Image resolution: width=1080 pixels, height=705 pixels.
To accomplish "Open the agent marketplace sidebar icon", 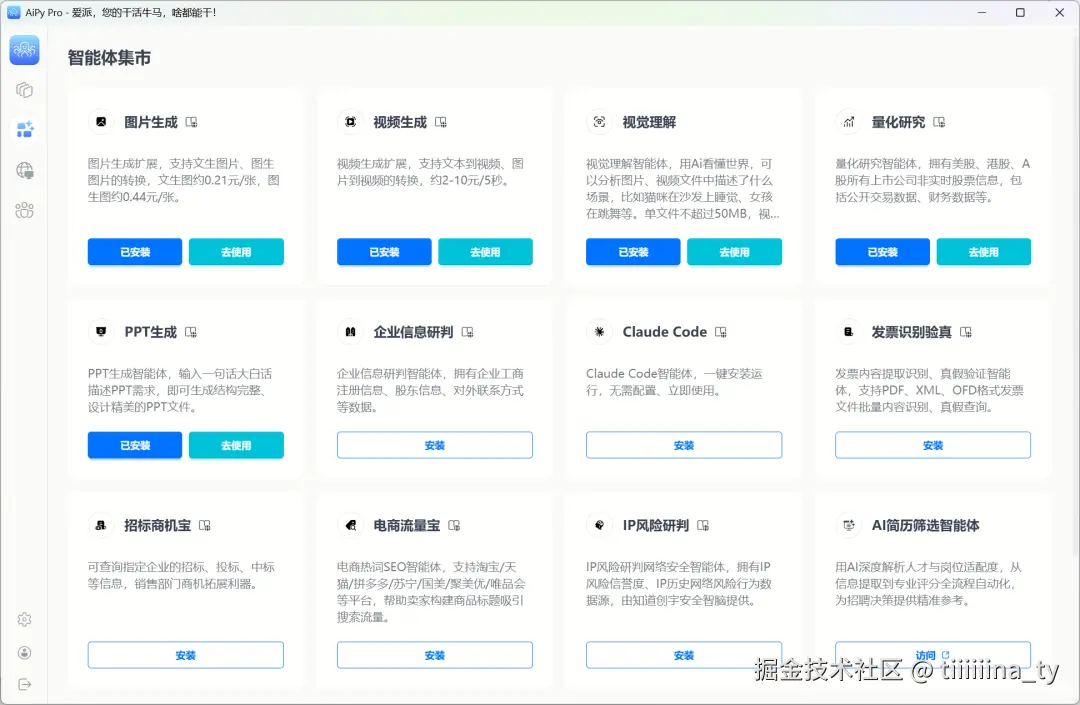I will (24, 129).
